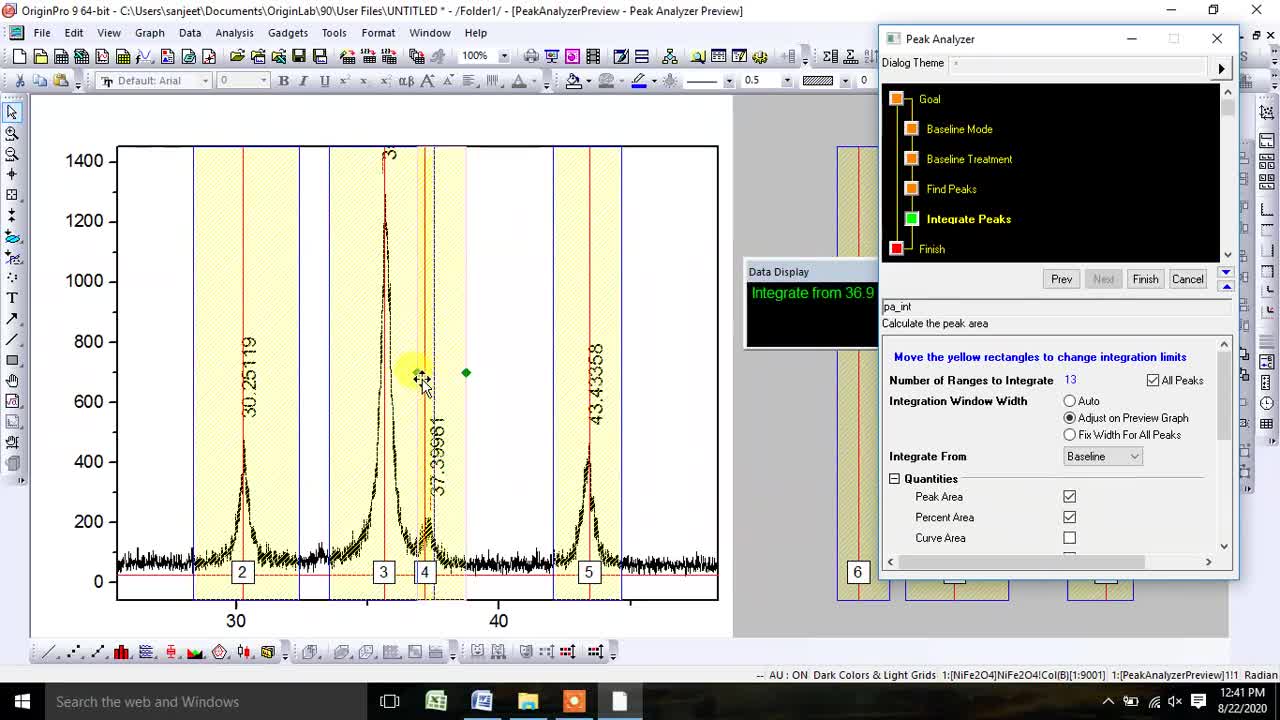Enable the Curve Area checkbox
The height and width of the screenshot is (720, 1280).
[x=1069, y=538]
